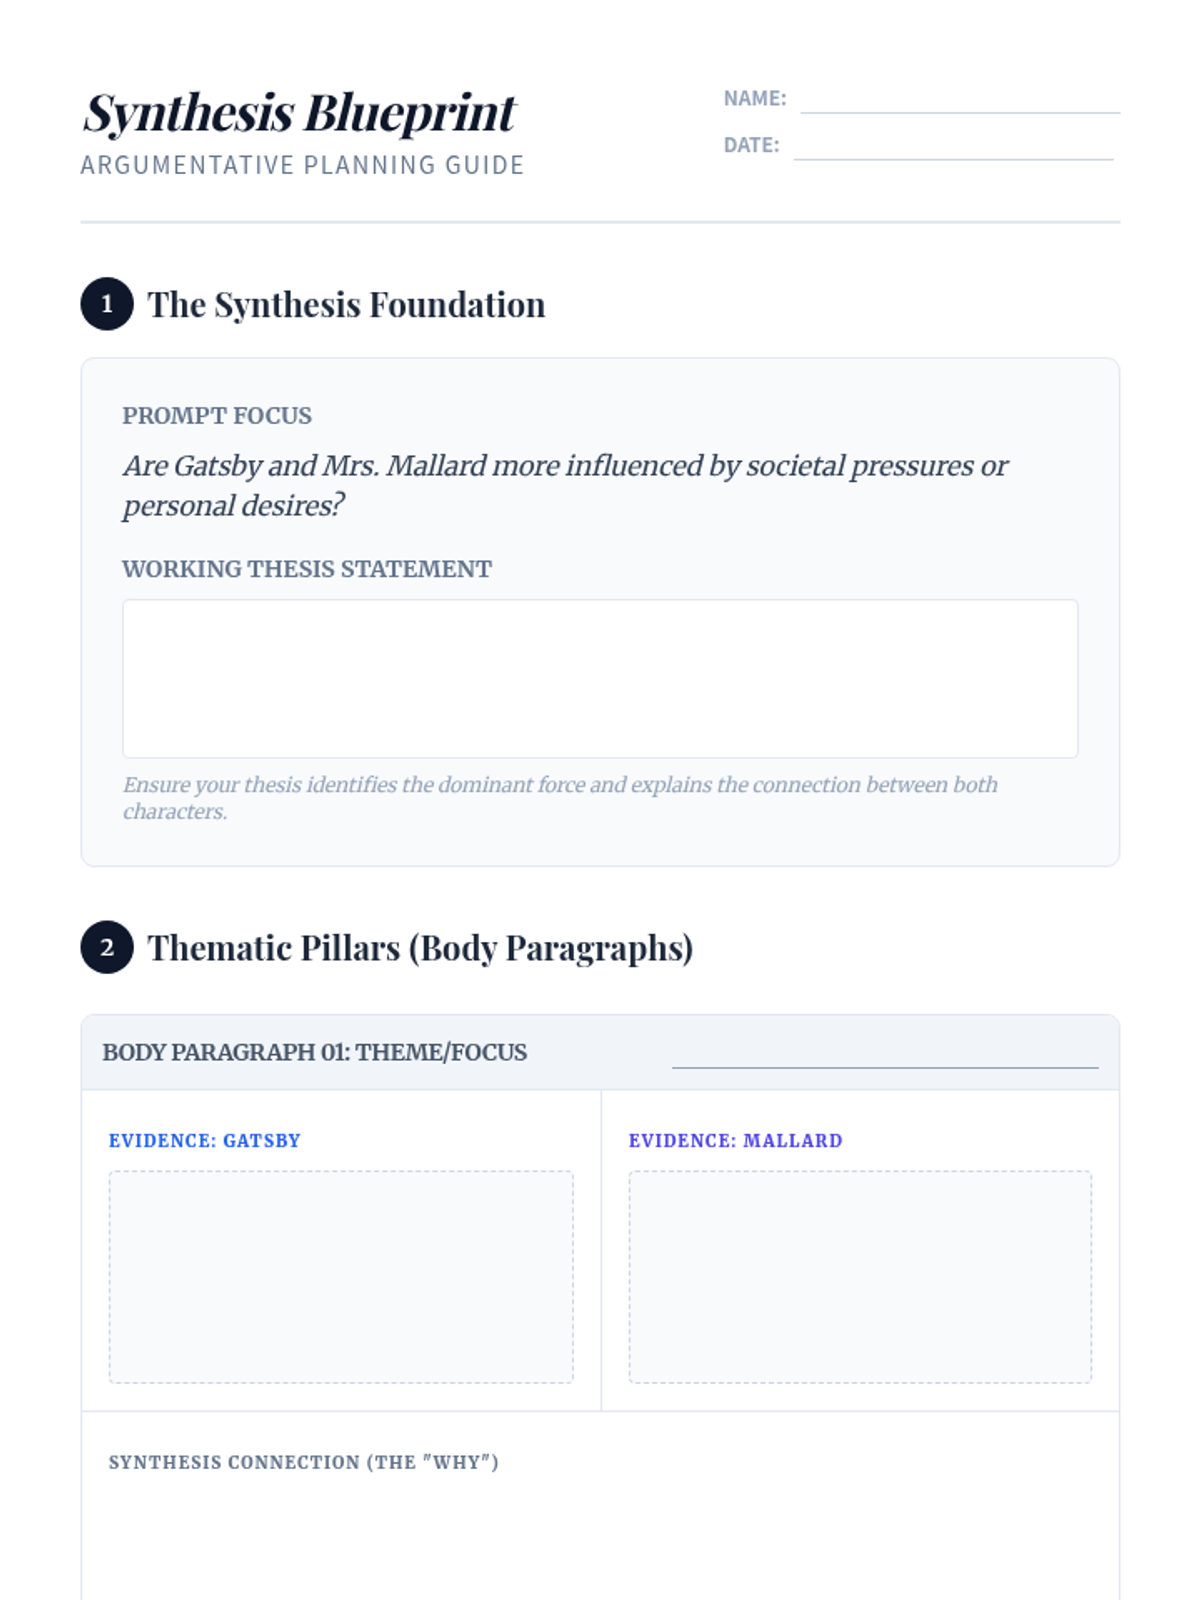Click the thesis hint text below the box

(x=560, y=797)
